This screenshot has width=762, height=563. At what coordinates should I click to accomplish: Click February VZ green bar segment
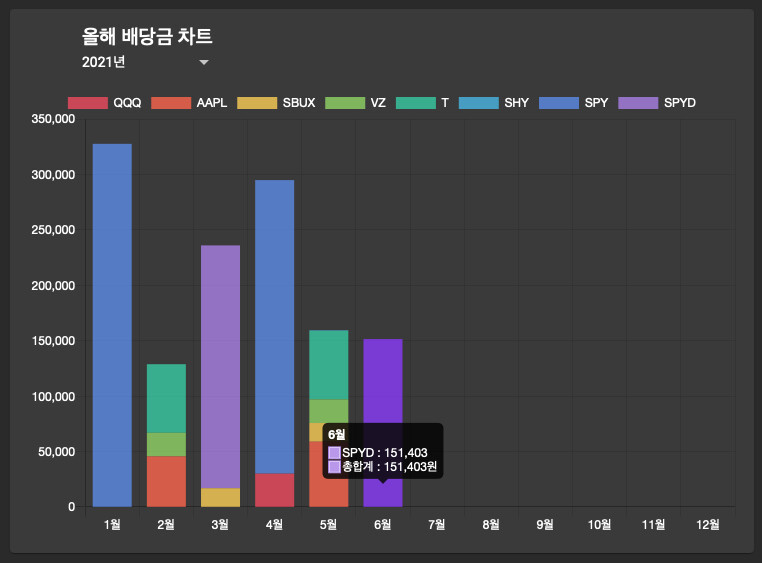coord(166,444)
